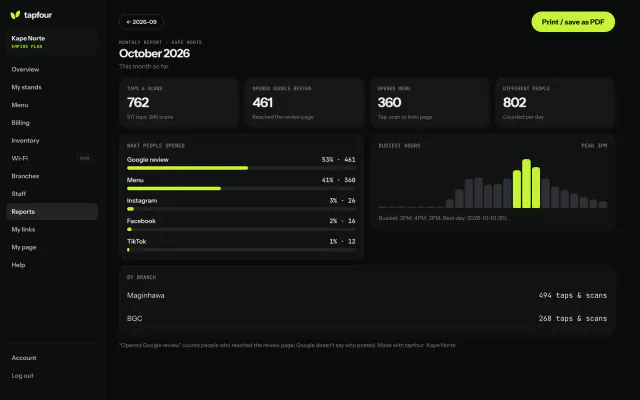
Task: Click the Instagram progress bar
Action: (241, 209)
